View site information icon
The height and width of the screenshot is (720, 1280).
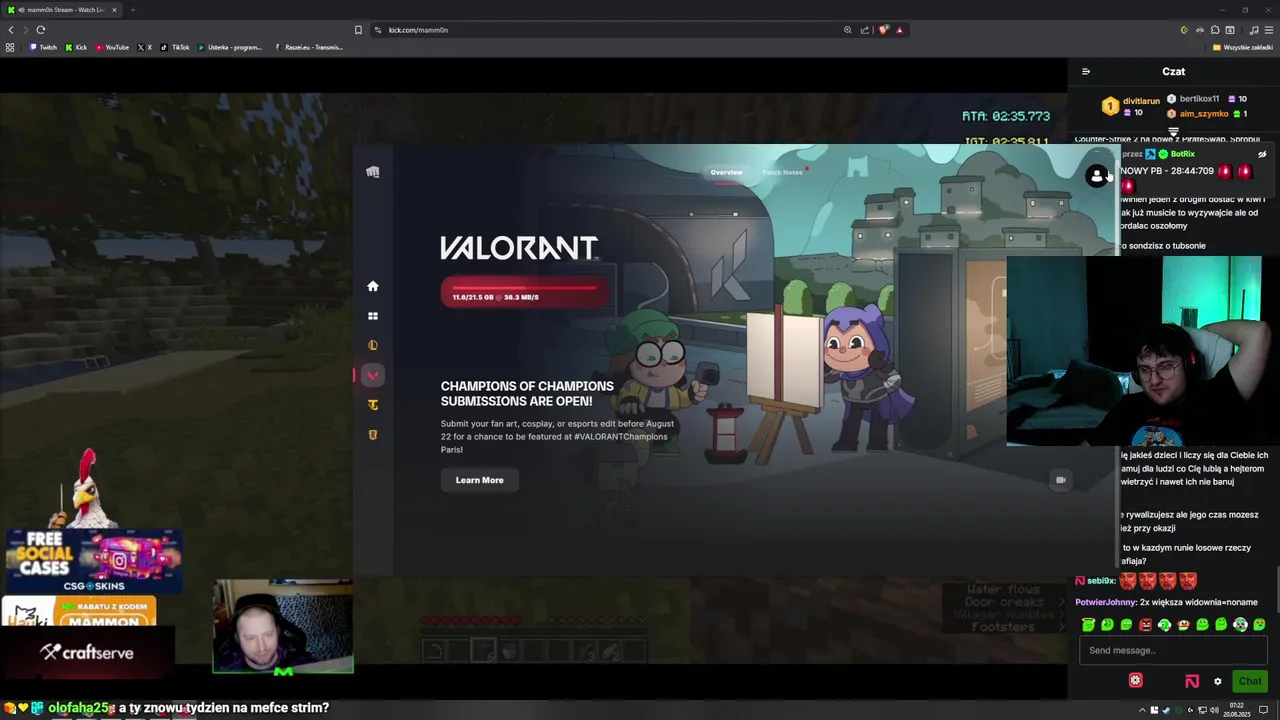[x=378, y=30]
